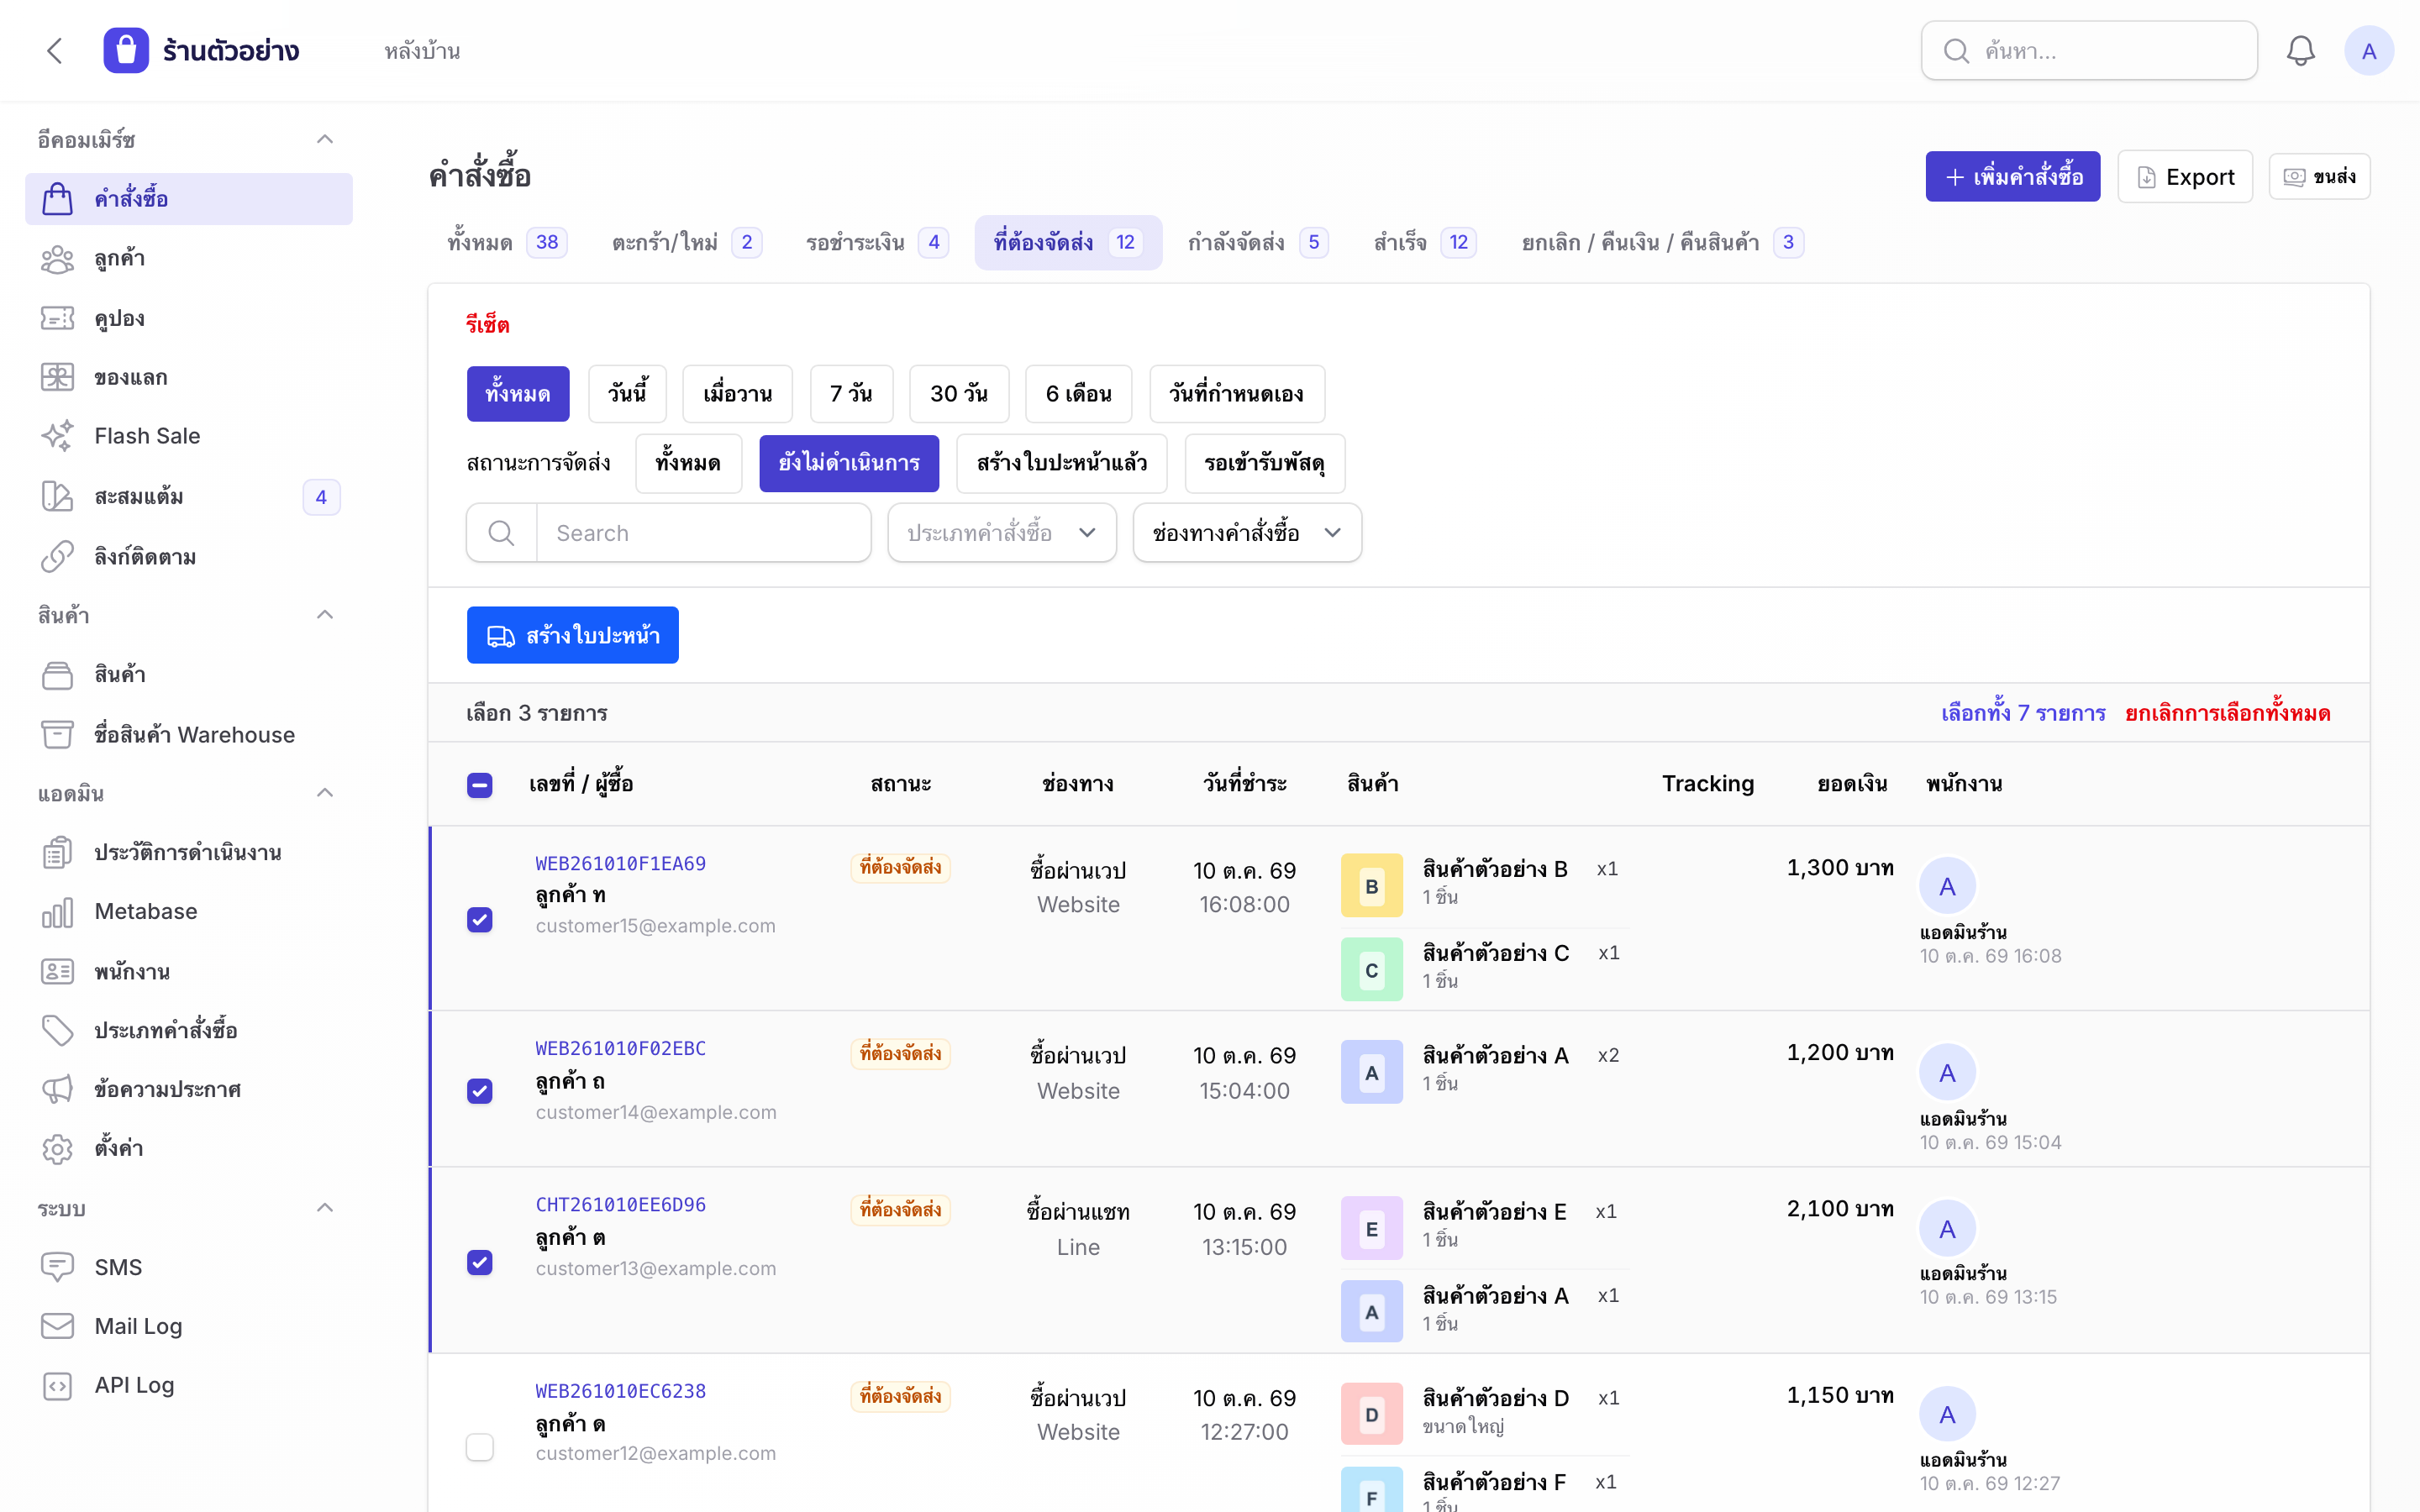
Task: Click the user avatar A in header
Action: [2368, 51]
